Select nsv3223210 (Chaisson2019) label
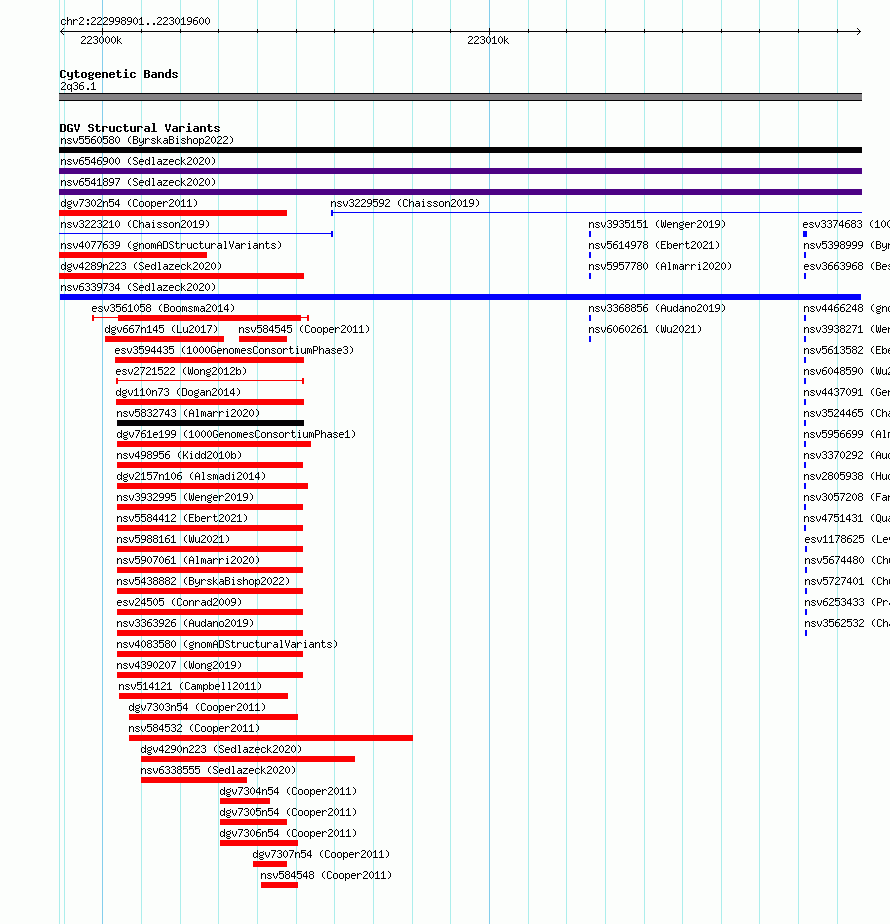The height and width of the screenshot is (924, 890). pyautogui.click(x=135, y=225)
